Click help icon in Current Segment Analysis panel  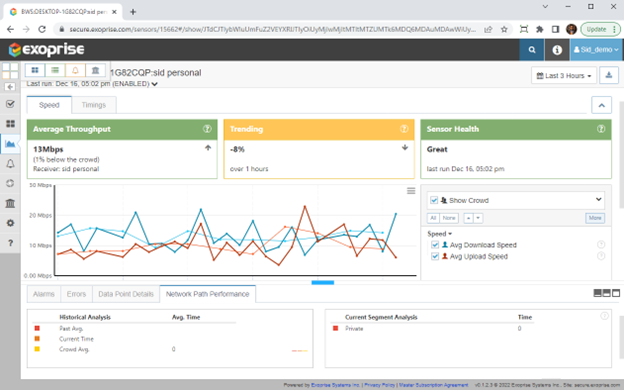coord(604,316)
